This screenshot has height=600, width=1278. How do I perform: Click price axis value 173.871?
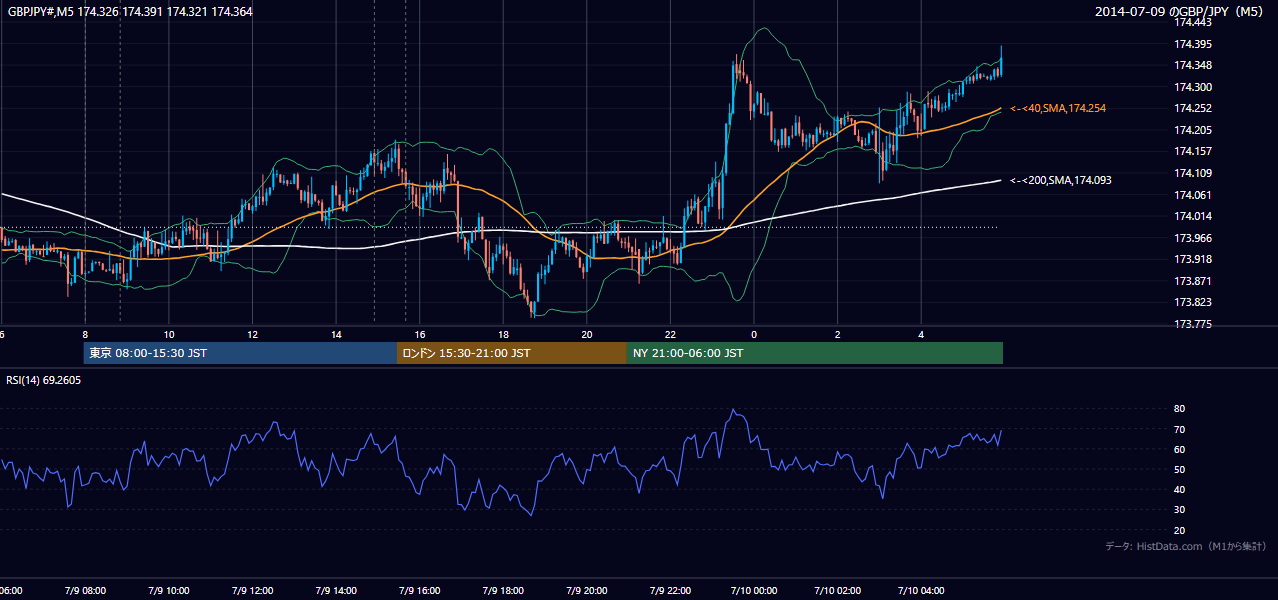(x=1193, y=280)
